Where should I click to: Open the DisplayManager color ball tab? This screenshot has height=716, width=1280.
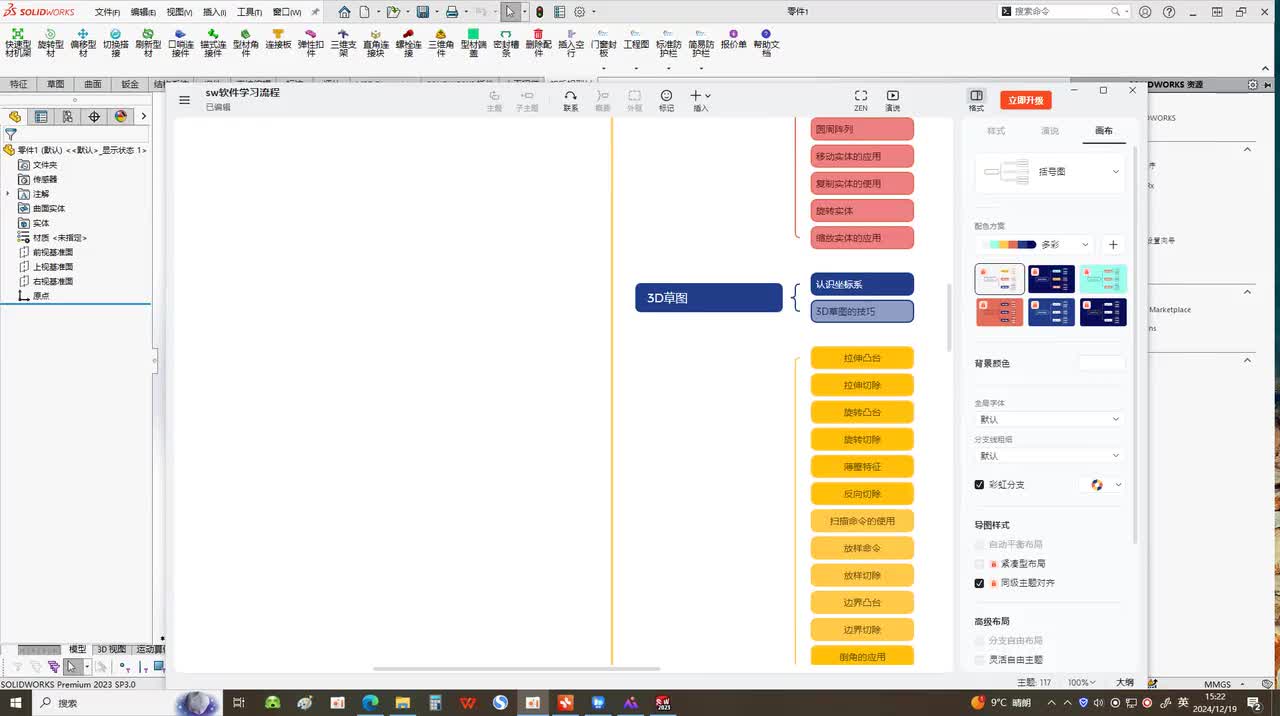click(120, 116)
